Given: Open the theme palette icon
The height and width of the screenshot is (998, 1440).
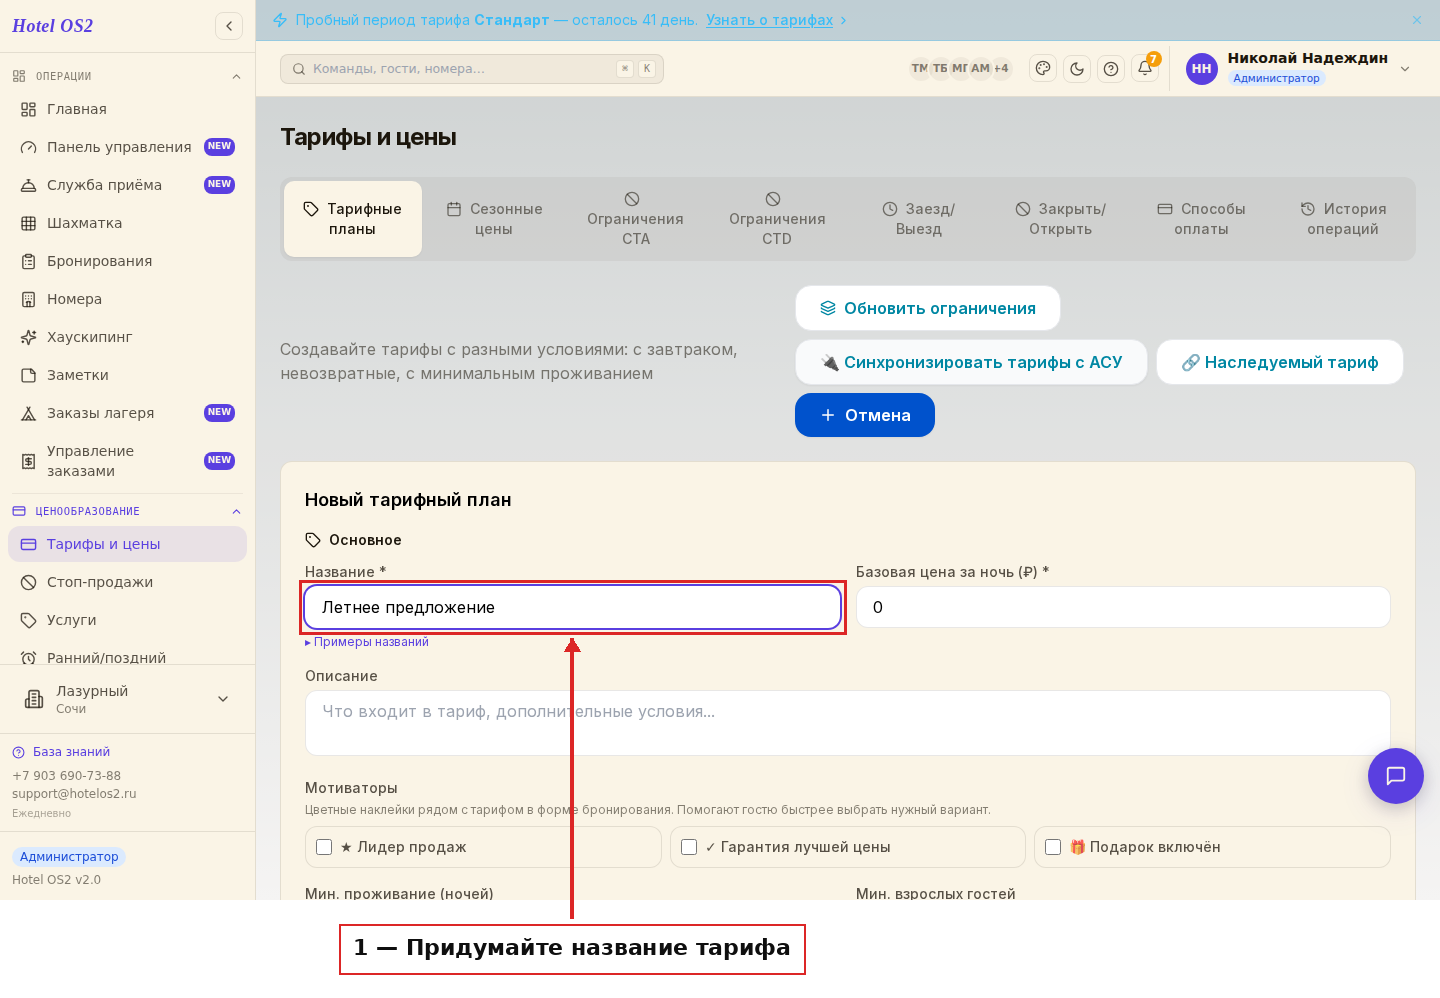Looking at the screenshot, I should 1043,69.
